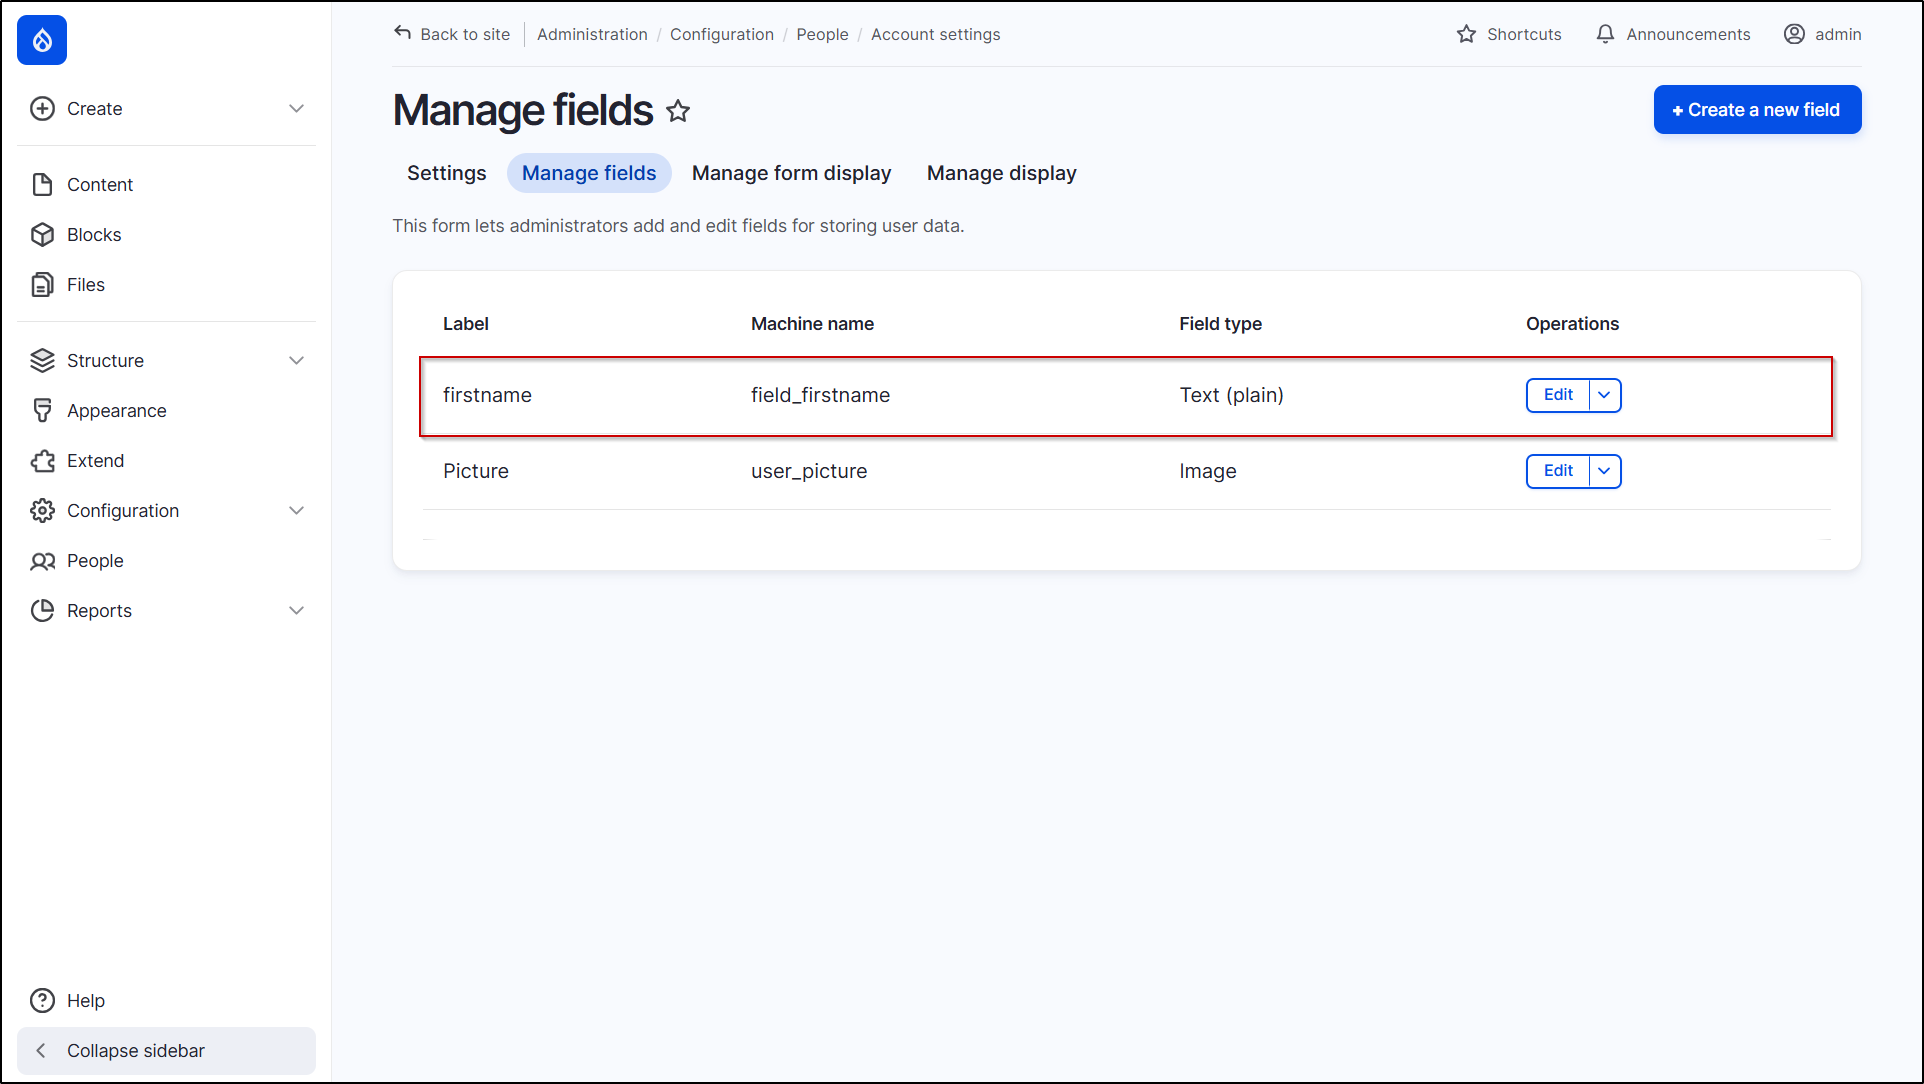Expand the Reports submenu
Image resolution: width=1924 pixels, height=1084 pixels.
coord(296,611)
